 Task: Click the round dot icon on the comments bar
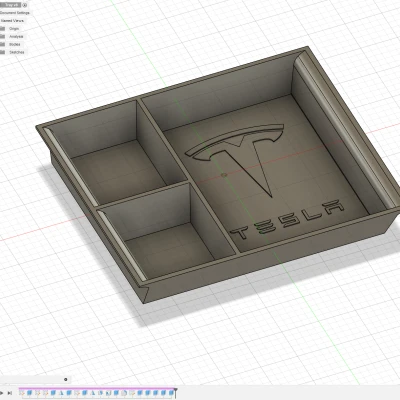pos(66,379)
